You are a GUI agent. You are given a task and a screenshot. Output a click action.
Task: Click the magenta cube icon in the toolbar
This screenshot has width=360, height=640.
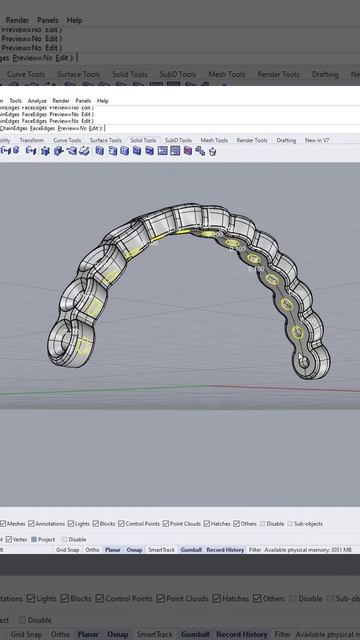[x=188, y=151]
